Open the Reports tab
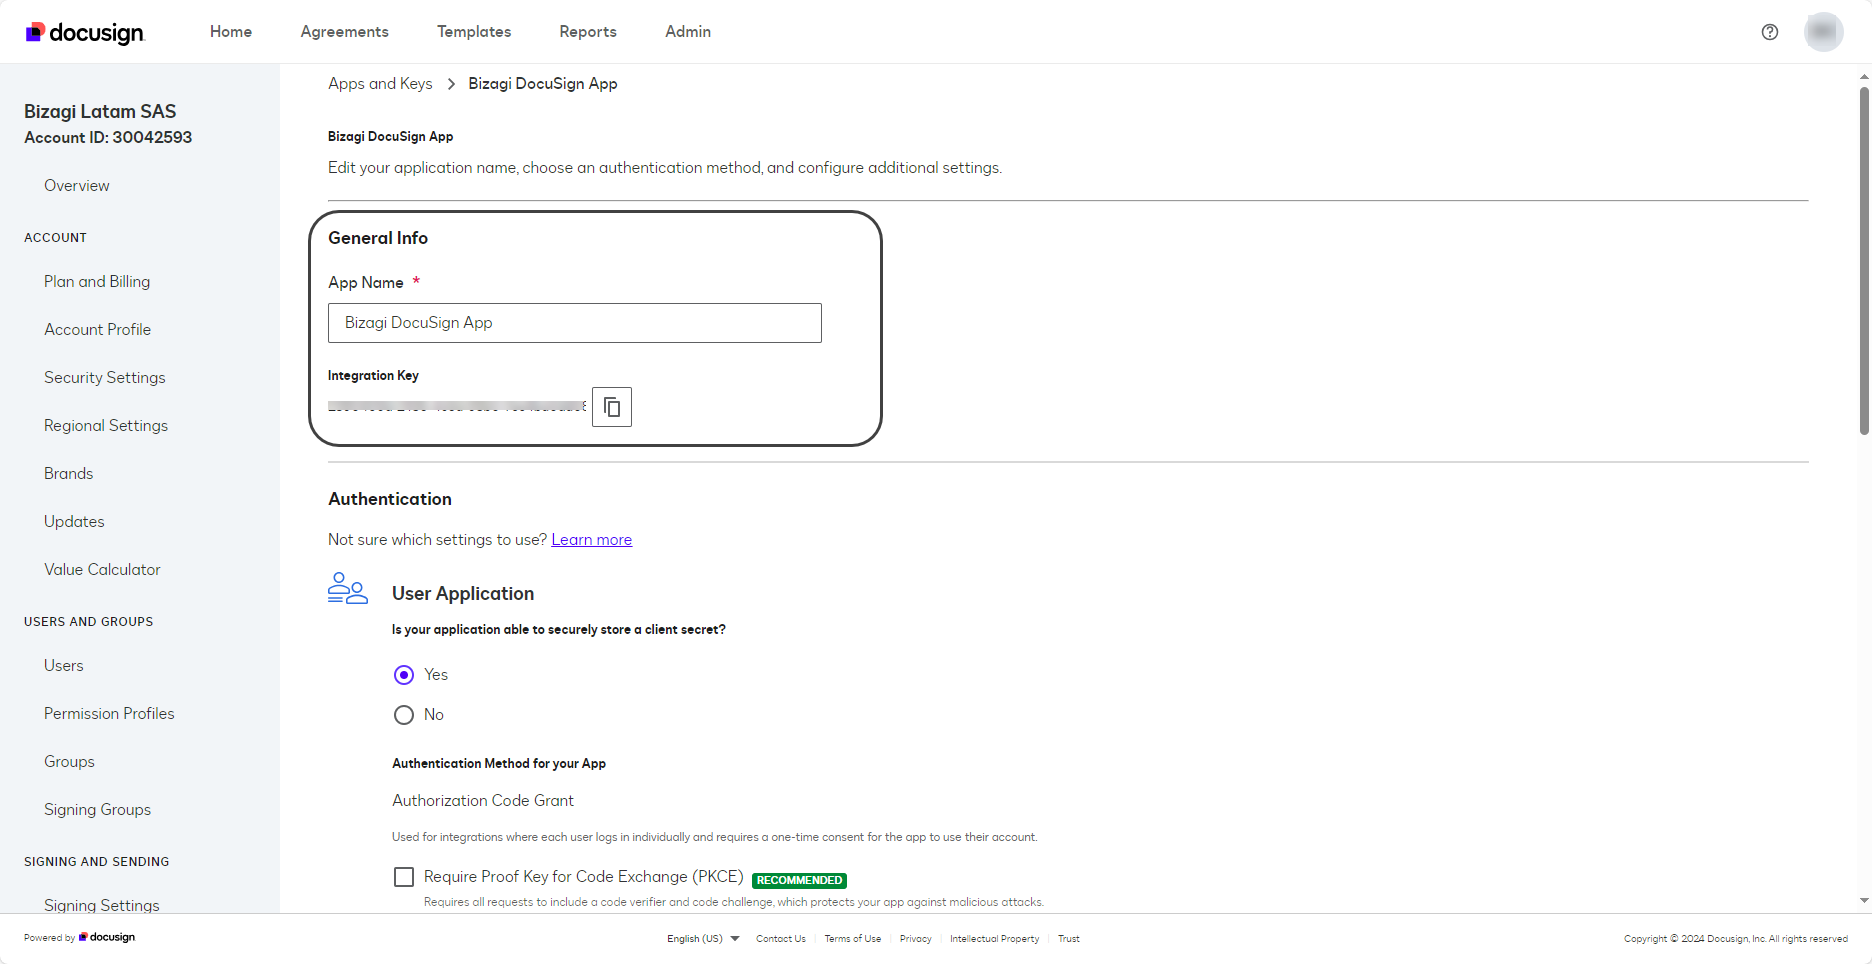The height and width of the screenshot is (964, 1872). [x=588, y=32]
